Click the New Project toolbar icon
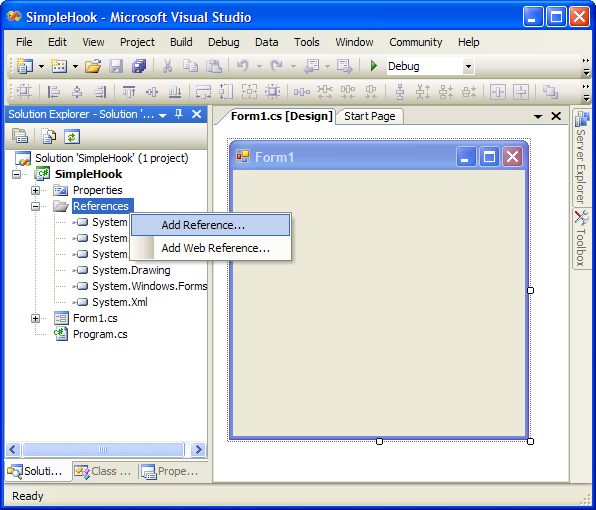596x510 pixels. tap(24, 66)
